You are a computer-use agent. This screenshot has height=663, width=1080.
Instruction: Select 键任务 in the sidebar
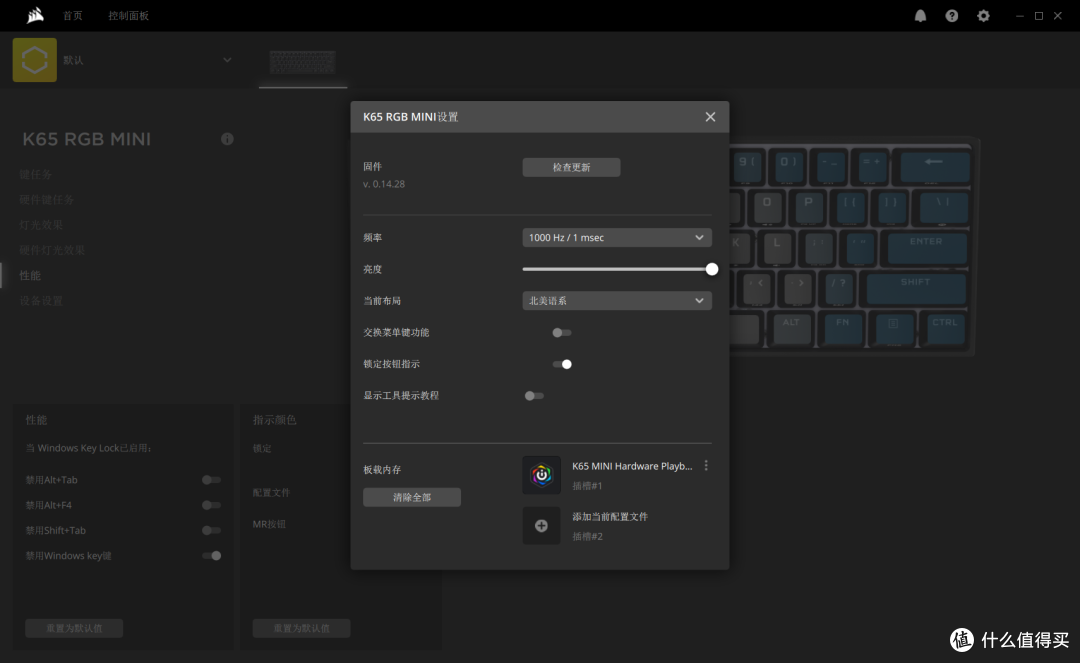click(x=36, y=175)
